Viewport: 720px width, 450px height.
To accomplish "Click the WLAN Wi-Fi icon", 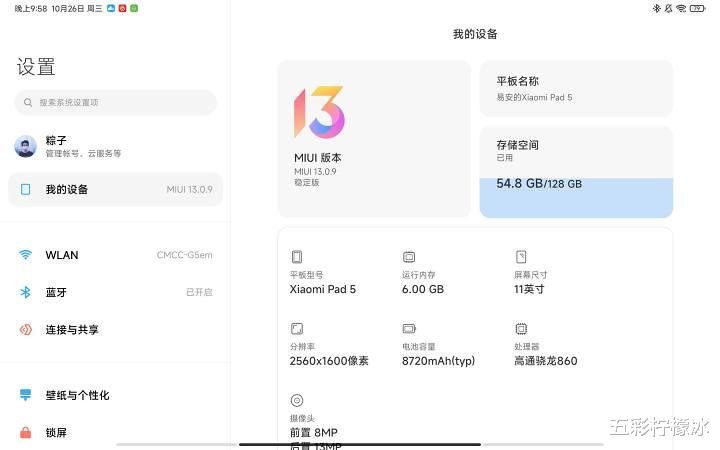I will tap(25, 255).
